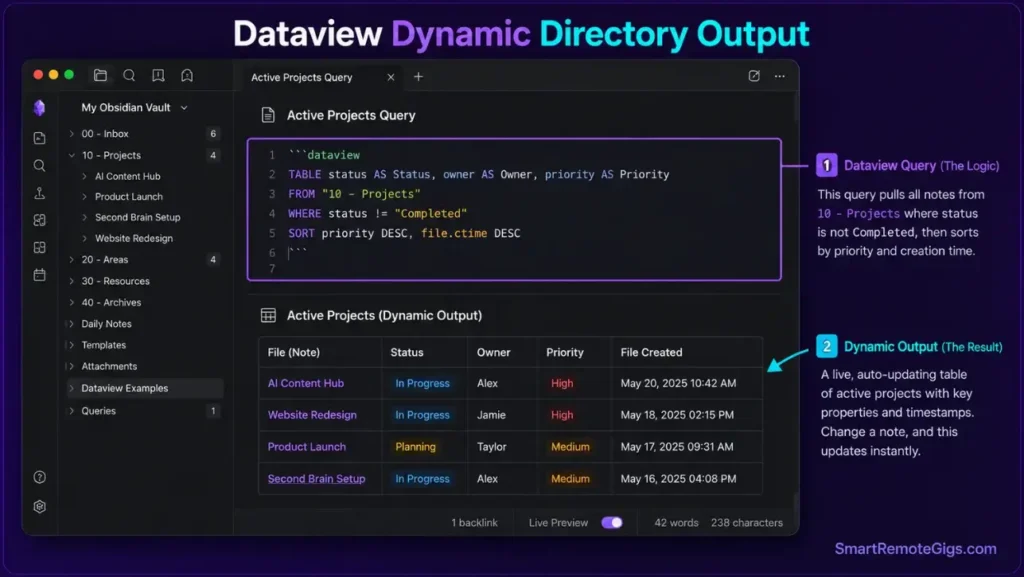Screen dimensions: 1024x577
Task: Click the edit mode icon top right
Action: (754, 76)
